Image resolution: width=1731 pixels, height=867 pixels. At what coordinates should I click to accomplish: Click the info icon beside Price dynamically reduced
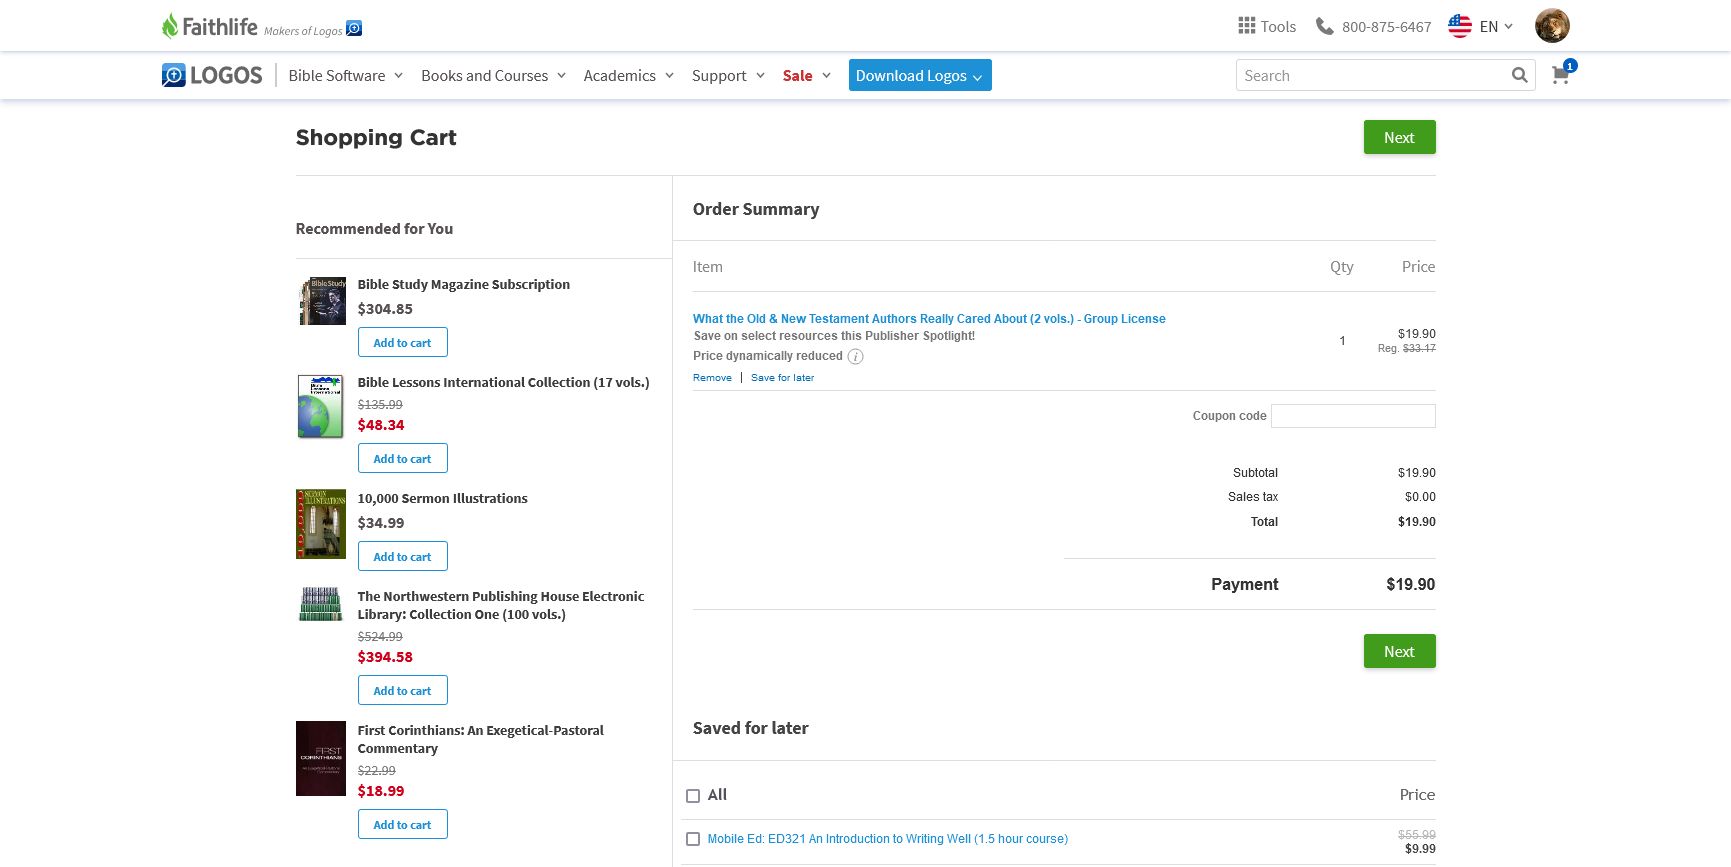coord(855,356)
